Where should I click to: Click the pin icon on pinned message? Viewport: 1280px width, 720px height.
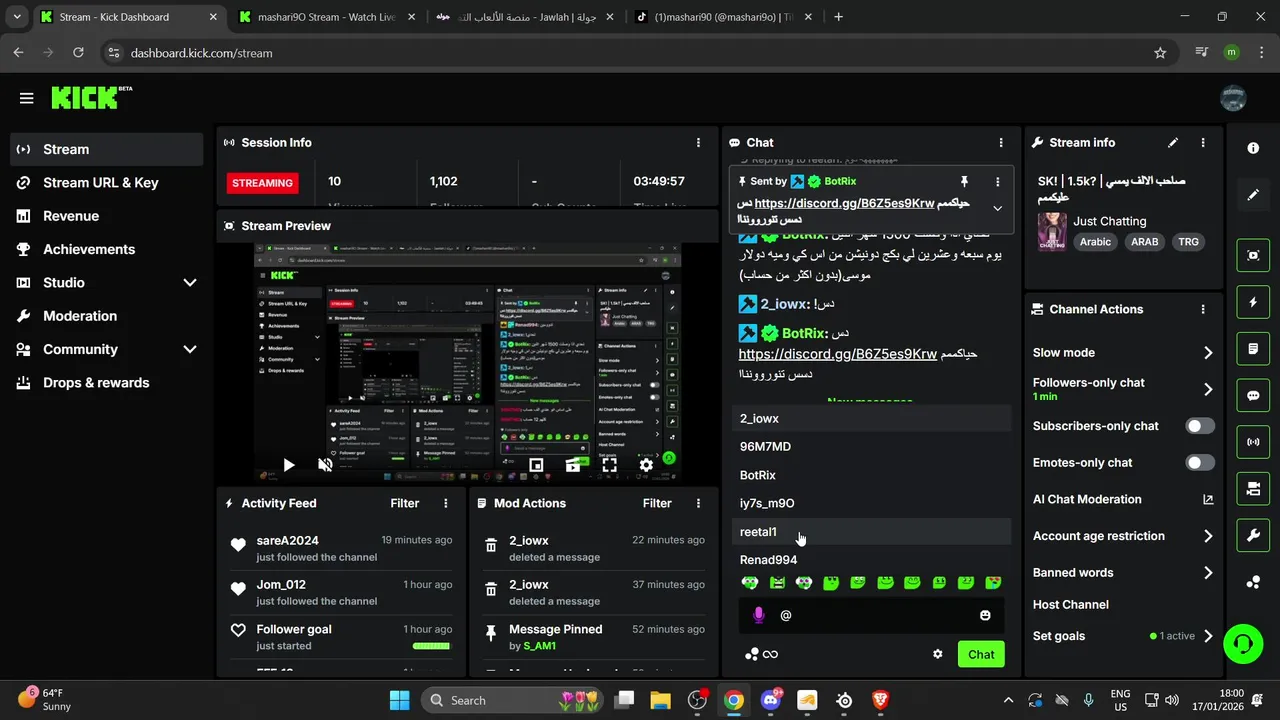click(x=964, y=182)
